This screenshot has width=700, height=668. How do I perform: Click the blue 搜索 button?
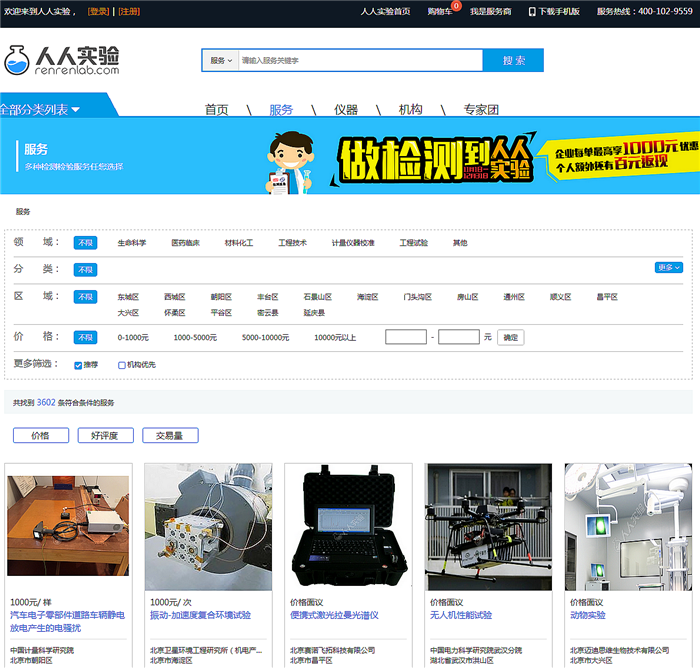click(513, 61)
